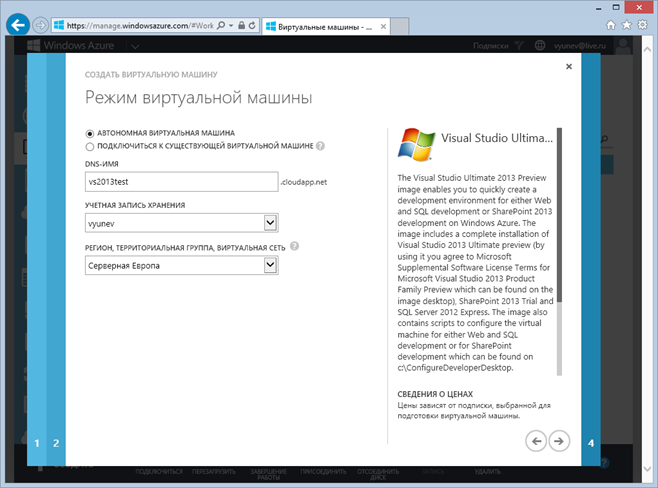Open the address bar dropdown arrow
The width and height of the screenshot is (658, 488).
pos(231,26)
